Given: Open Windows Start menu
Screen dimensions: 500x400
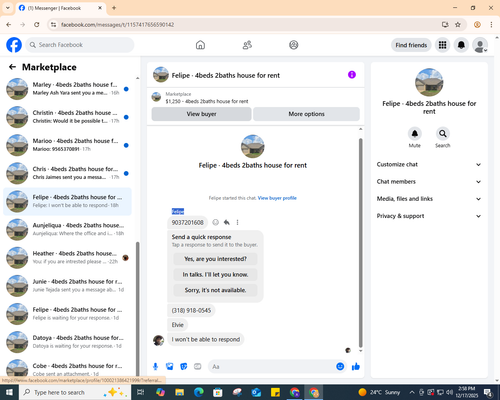Looking at the screenshot, I should coord(9,392).
